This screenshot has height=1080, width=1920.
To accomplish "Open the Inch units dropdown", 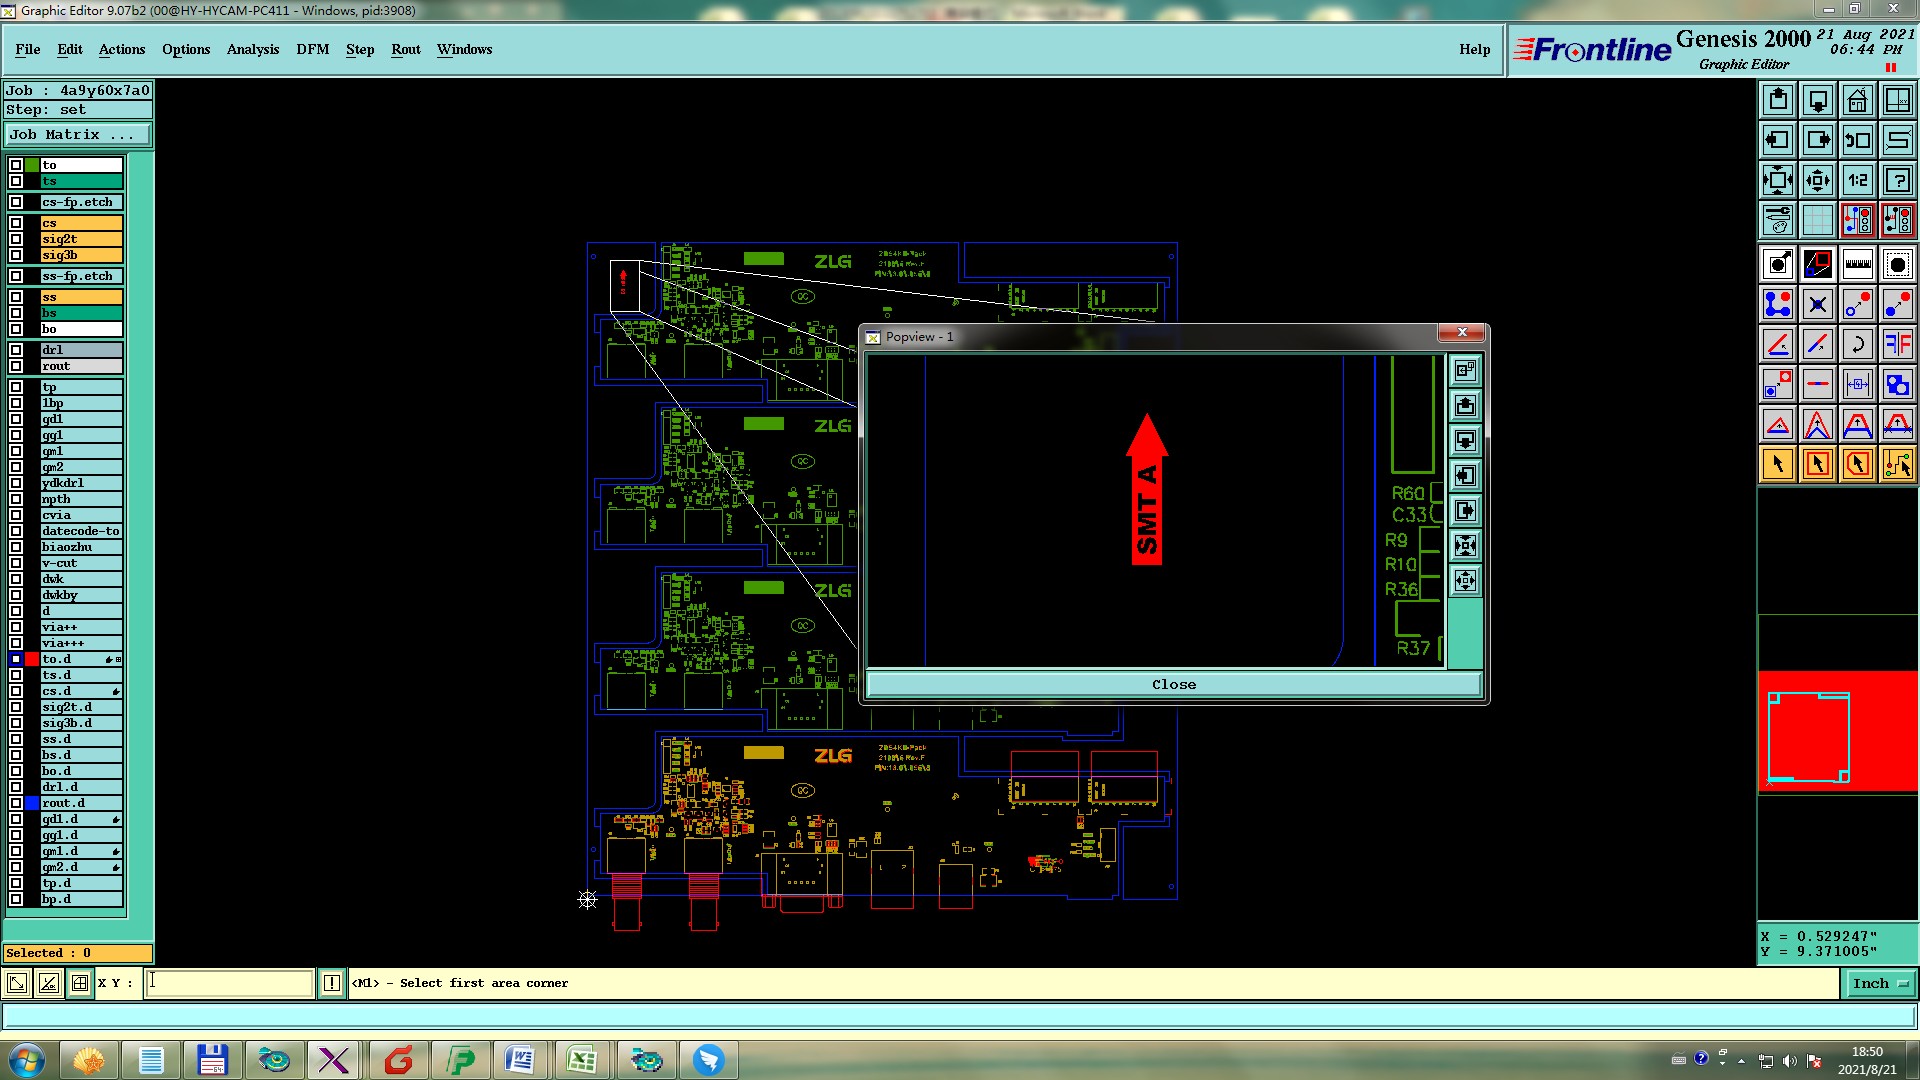I will (x=1880, y=983).
